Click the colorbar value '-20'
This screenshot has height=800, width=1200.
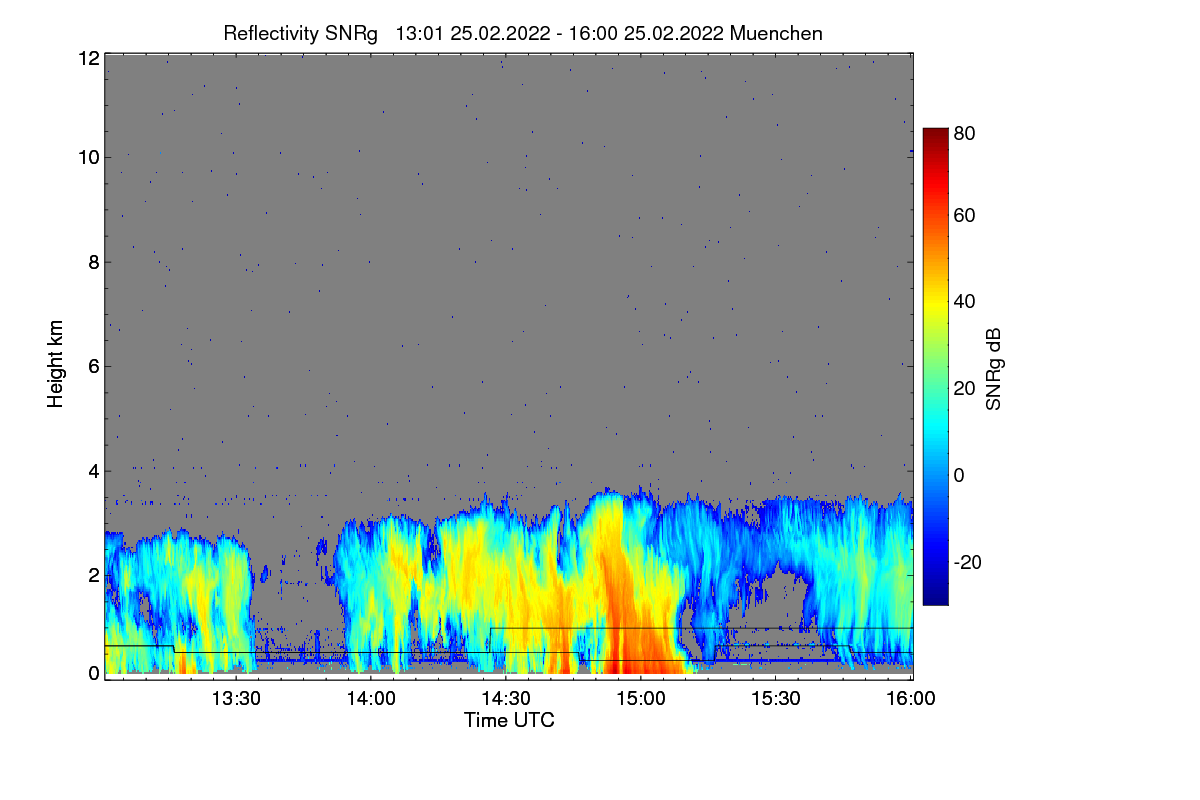point(969,562)
